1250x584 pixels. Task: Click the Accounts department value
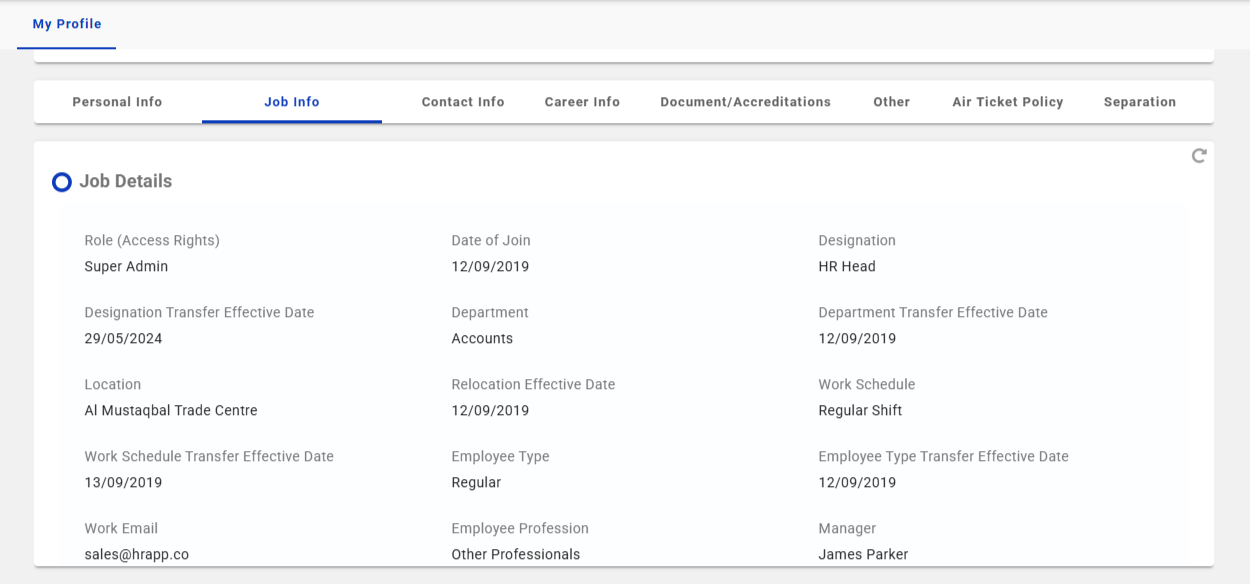[x=482, y=339]
